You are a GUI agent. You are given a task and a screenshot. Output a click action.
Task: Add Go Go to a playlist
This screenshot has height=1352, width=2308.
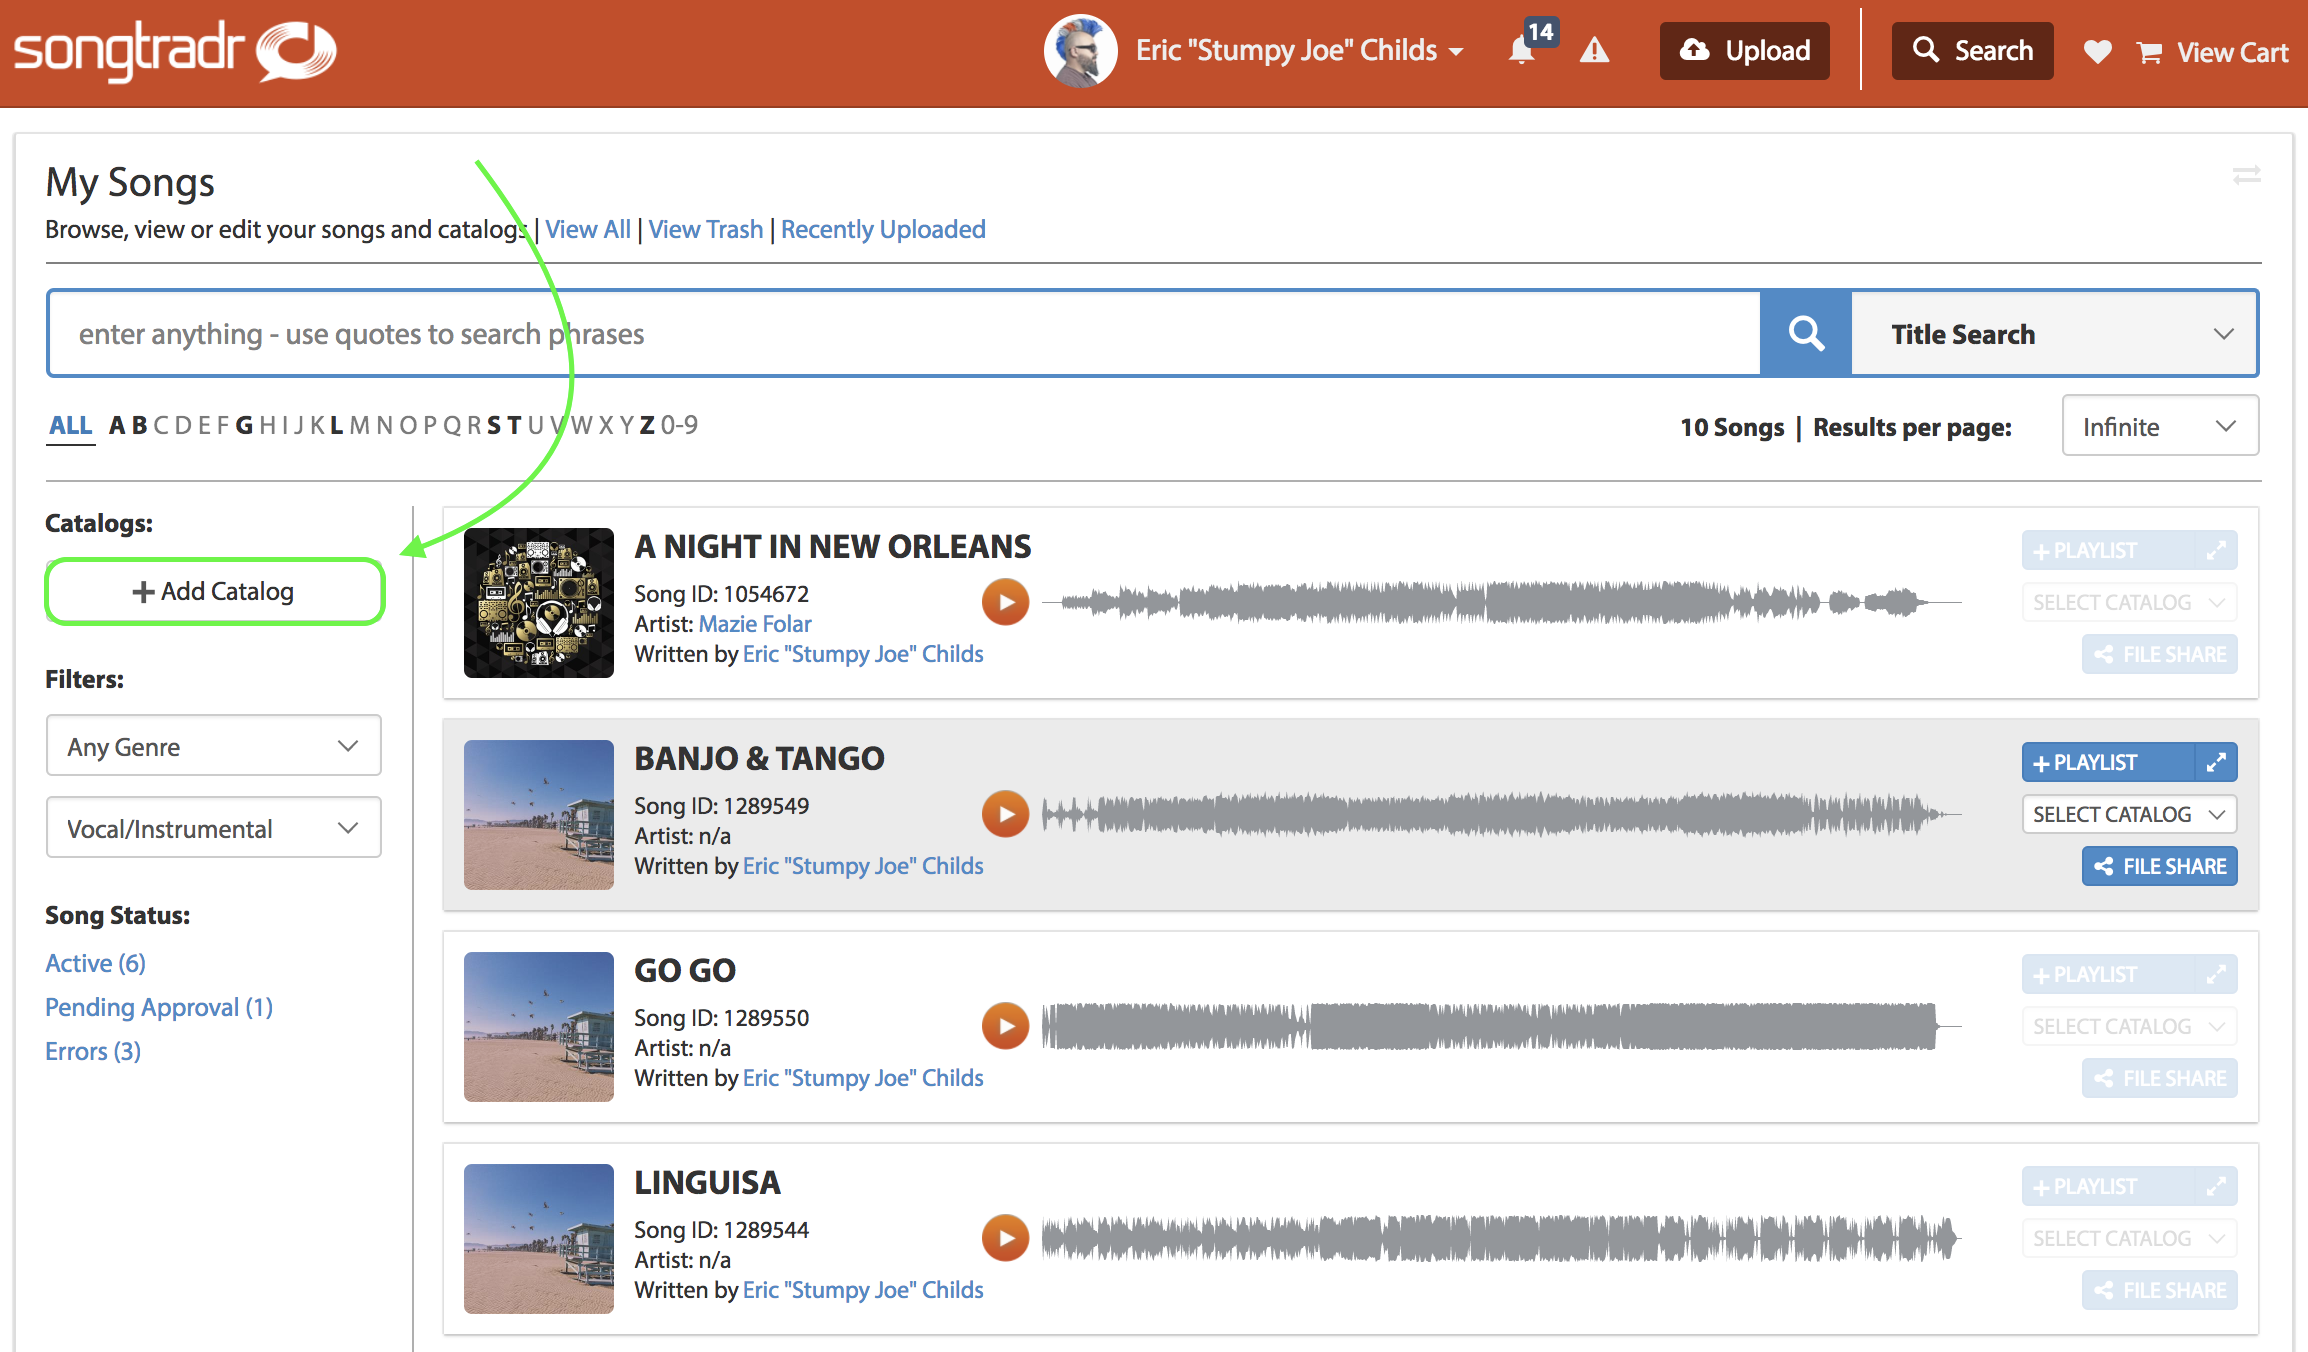[x=2108, y=974]
